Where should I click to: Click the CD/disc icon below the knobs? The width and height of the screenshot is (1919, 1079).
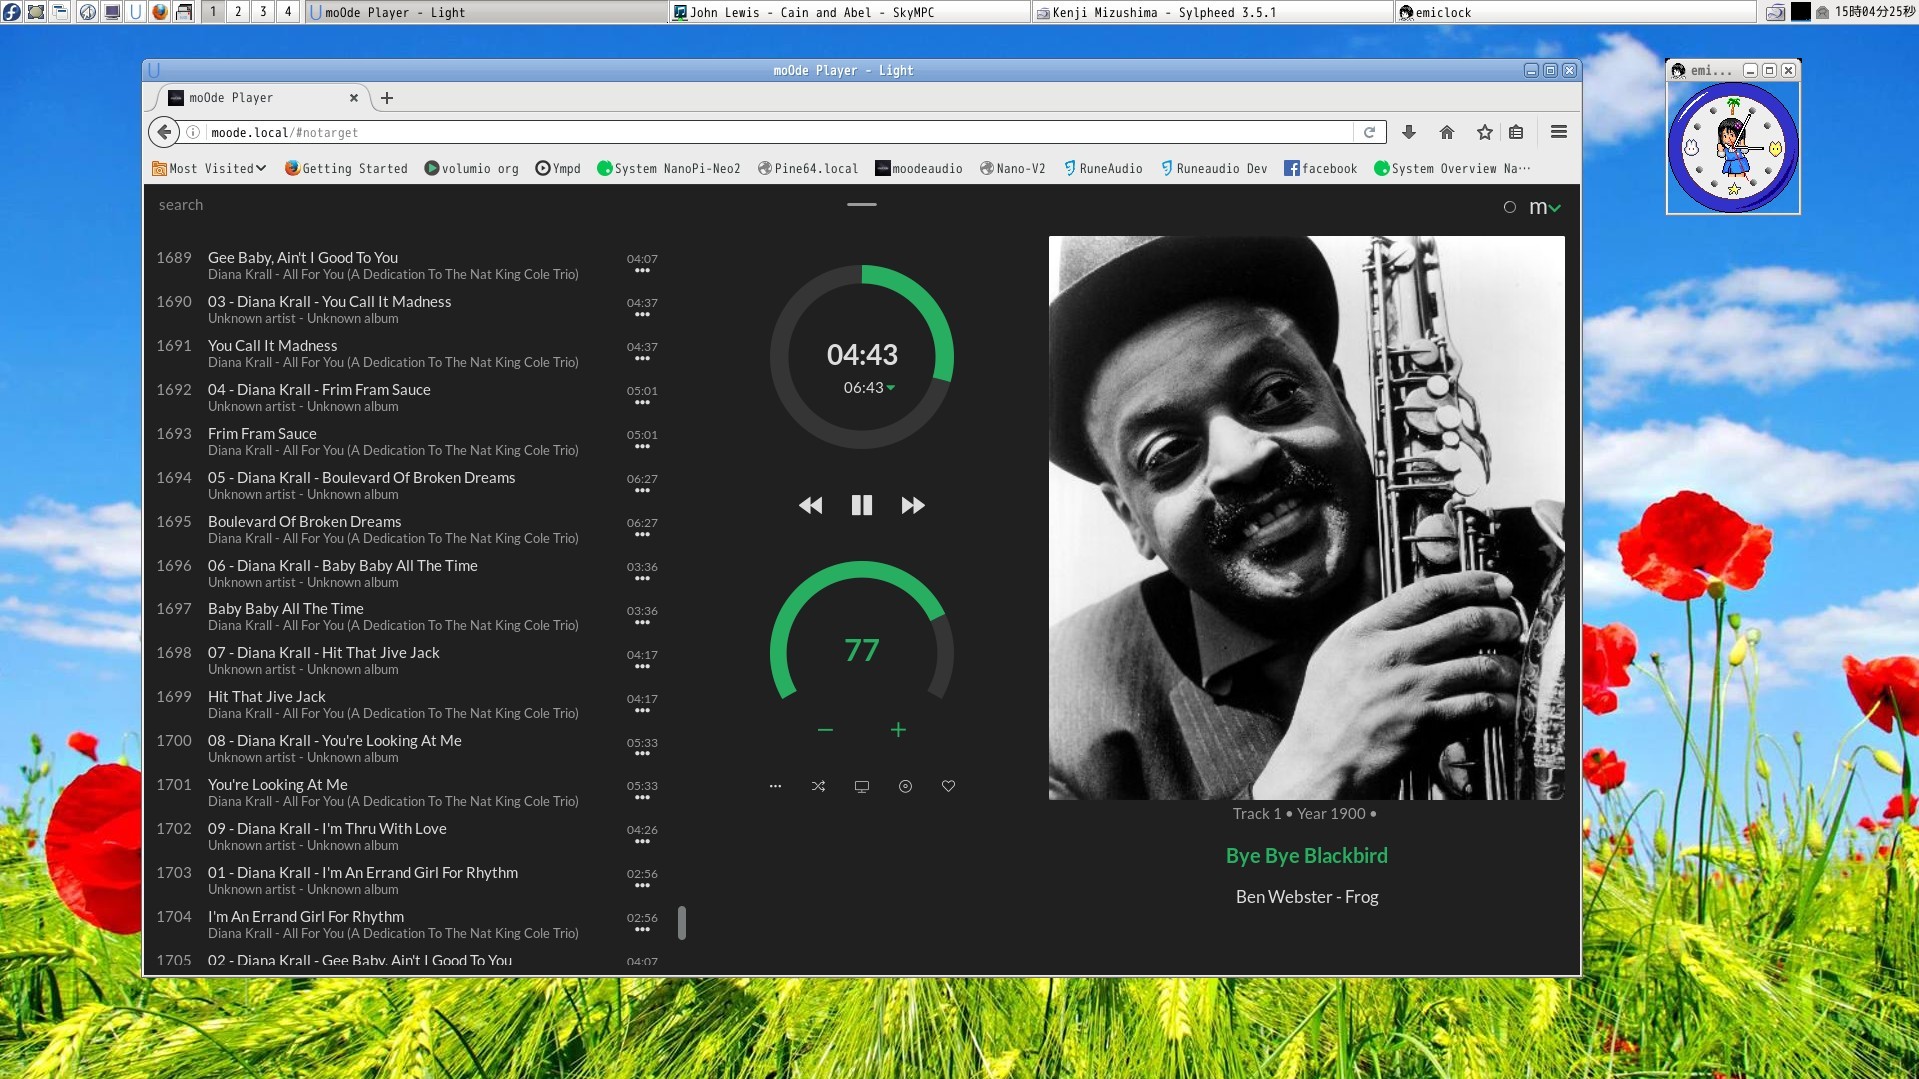[x=905, y=786]
